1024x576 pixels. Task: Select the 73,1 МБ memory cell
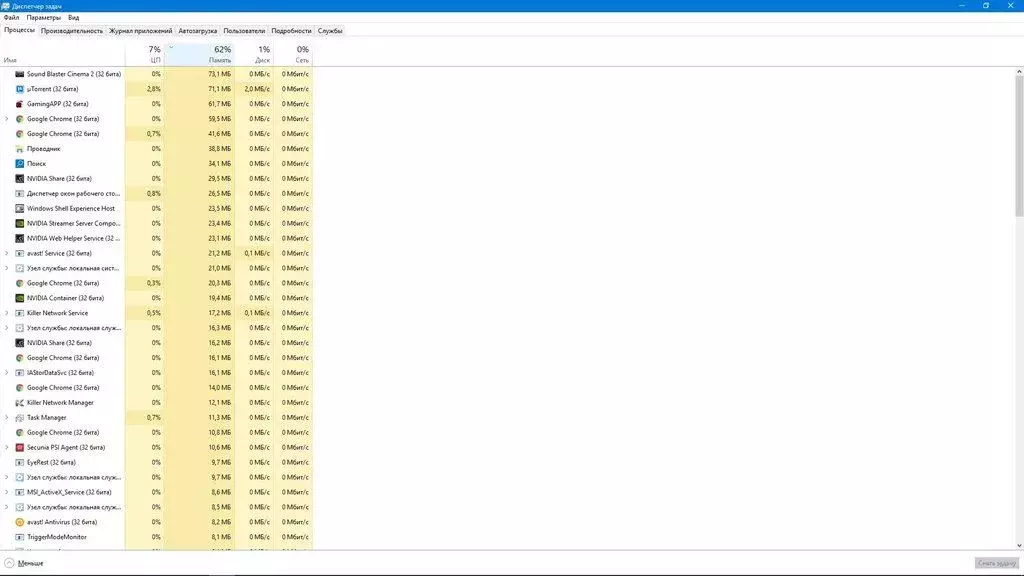pyautogui.click(x=199, y=74)
